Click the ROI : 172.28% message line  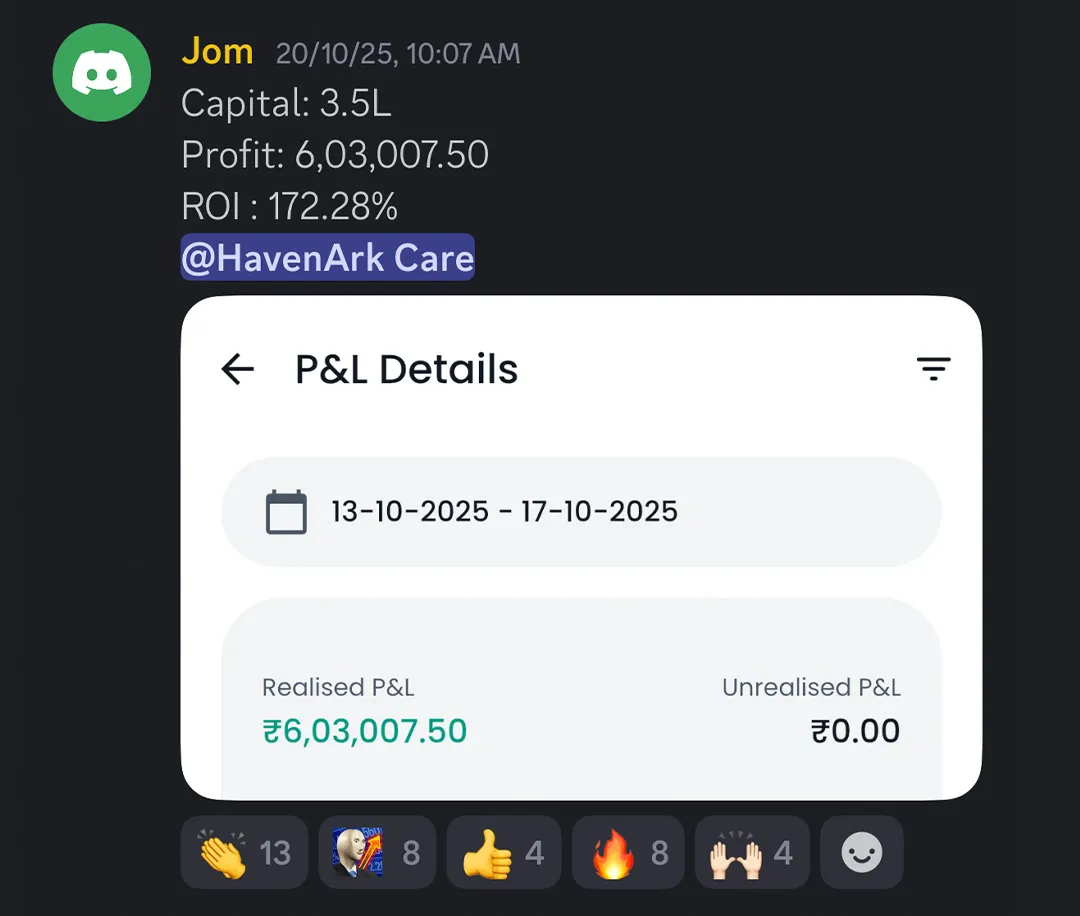click(290, 207)
